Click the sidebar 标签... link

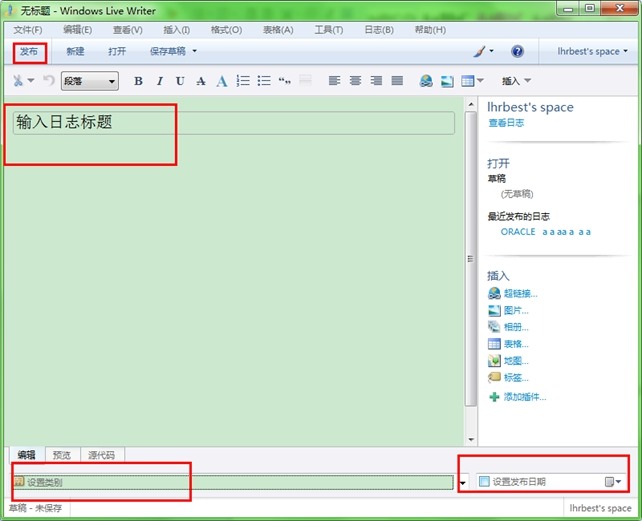[516, 378]
